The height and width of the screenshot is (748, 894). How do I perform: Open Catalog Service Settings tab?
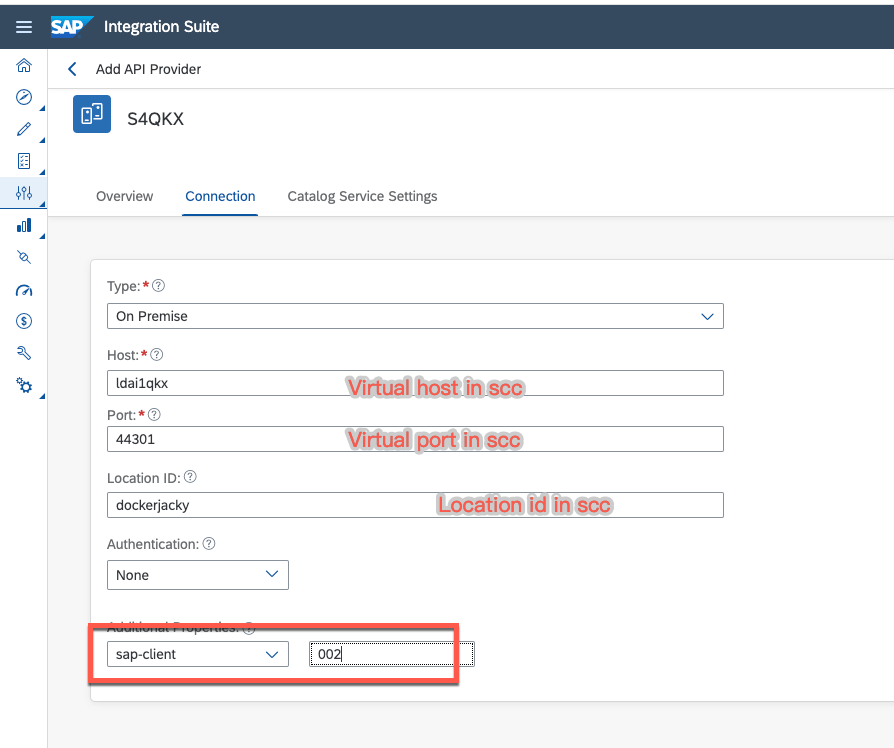(x=362, y=196)
